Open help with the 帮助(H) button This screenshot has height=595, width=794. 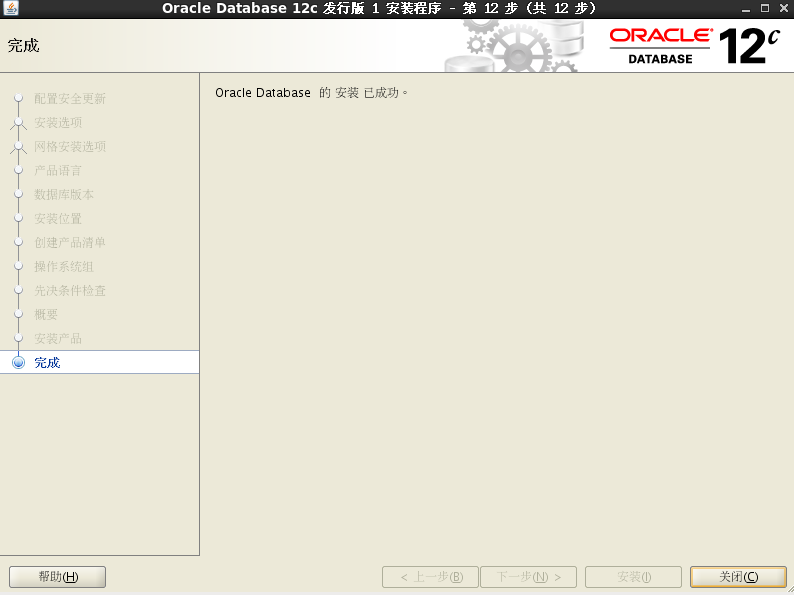click(x=58, y=577)
